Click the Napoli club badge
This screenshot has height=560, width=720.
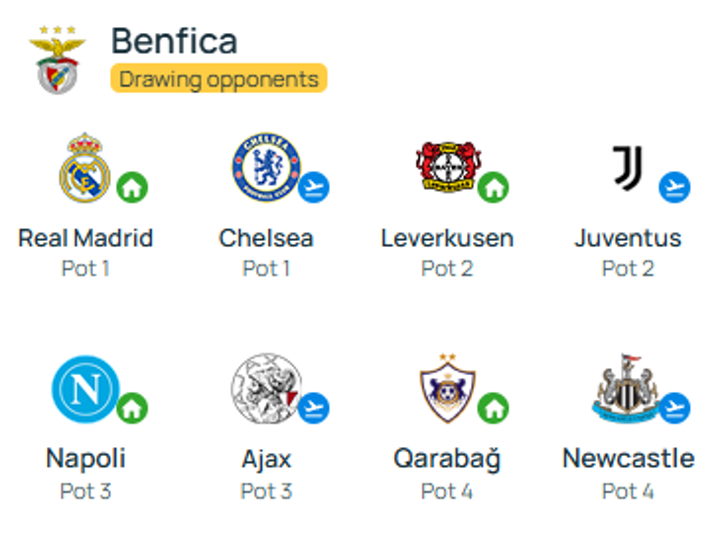click(85, 388)
